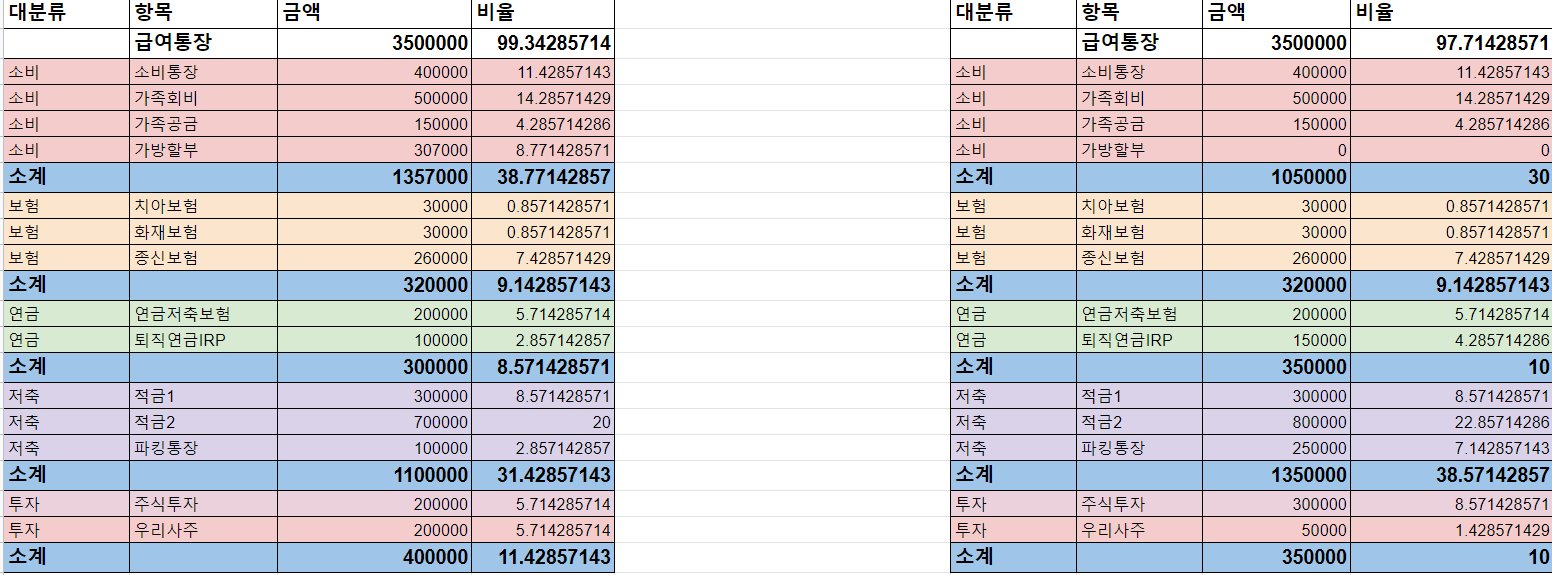Screen dimensions: 1552x575
Task: Select 급여통장 cell in right table
Action: click(1139, 44)
